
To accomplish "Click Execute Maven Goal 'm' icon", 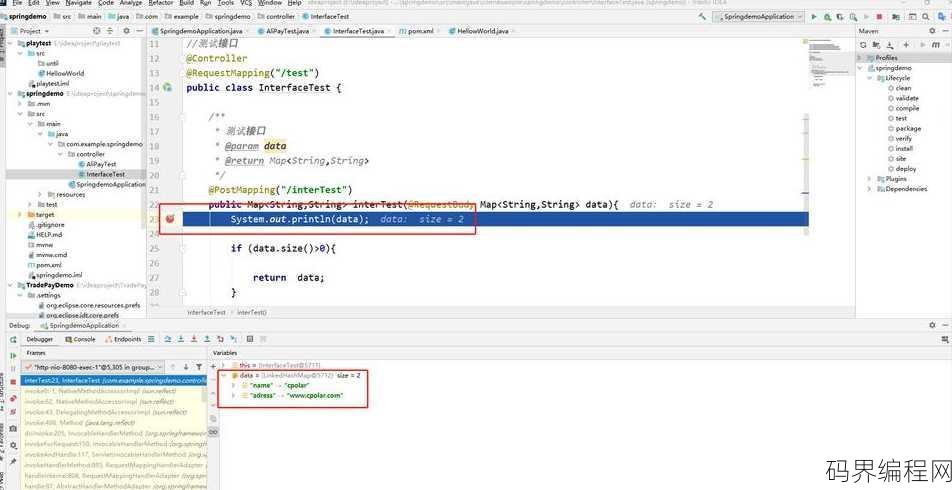I will pos(936,45).
